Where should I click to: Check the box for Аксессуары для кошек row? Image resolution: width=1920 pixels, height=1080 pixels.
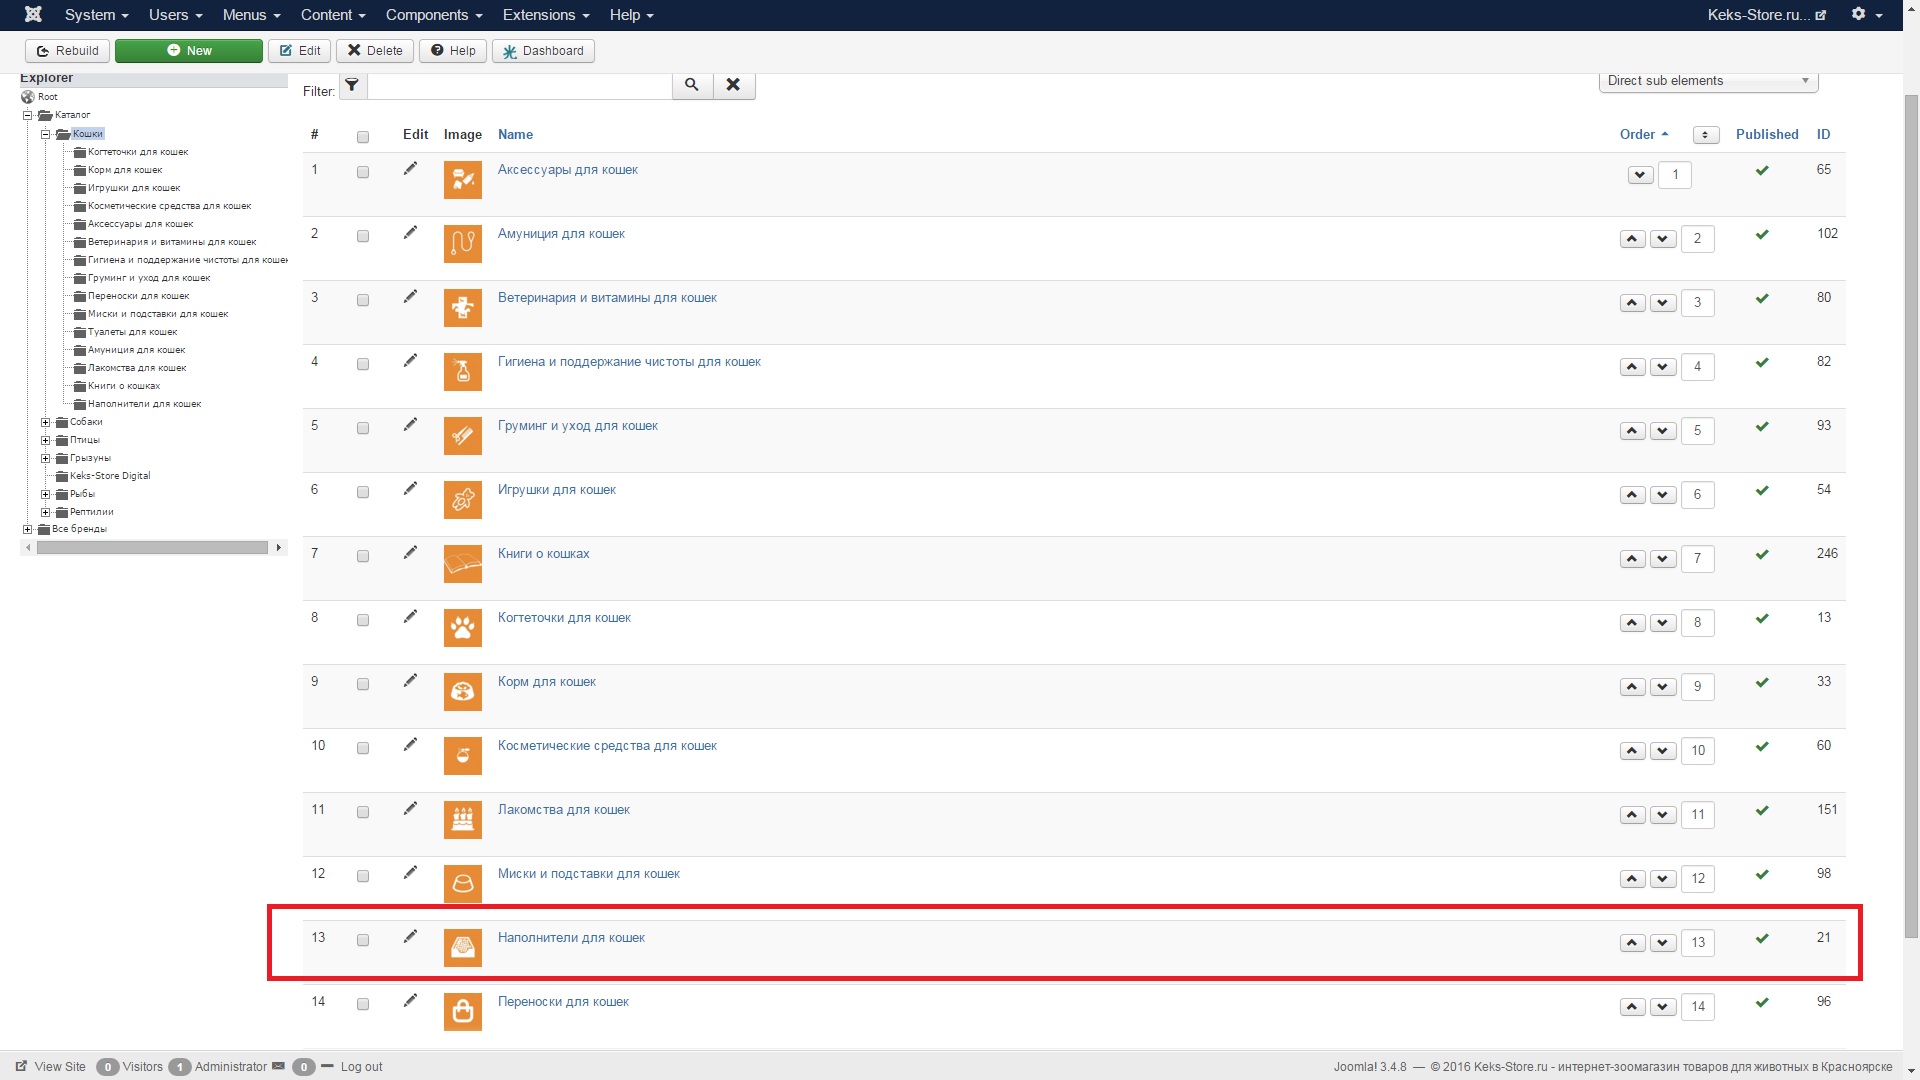(x=363, y=172)
